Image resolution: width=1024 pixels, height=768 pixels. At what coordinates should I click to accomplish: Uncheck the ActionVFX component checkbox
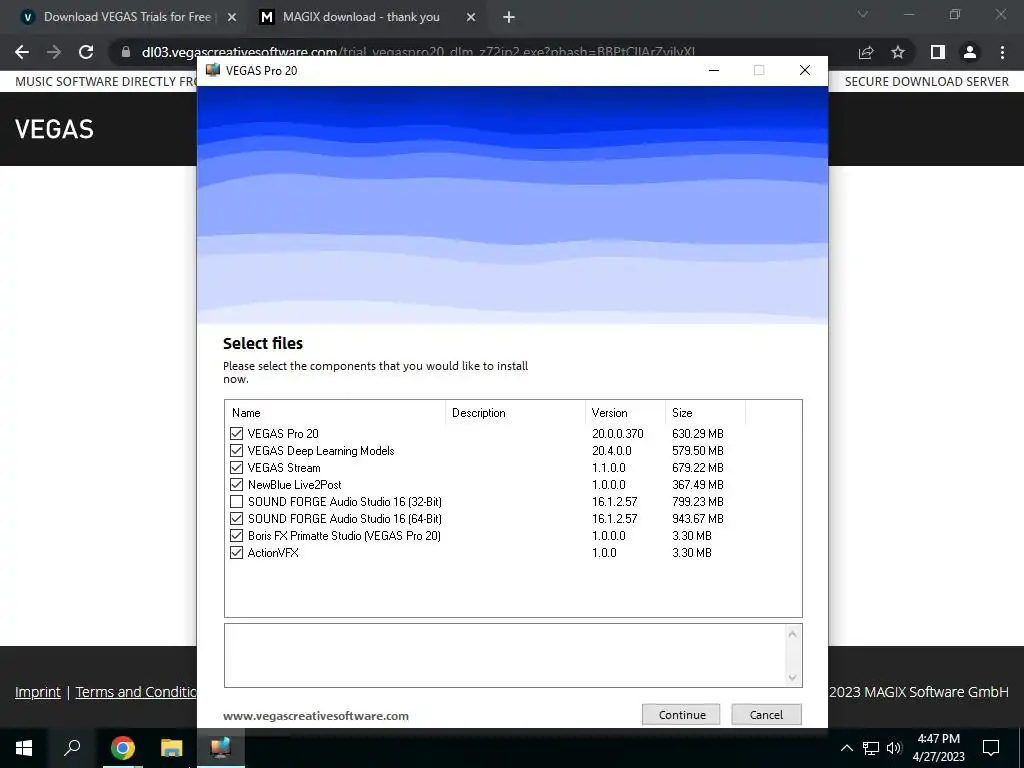236,552
